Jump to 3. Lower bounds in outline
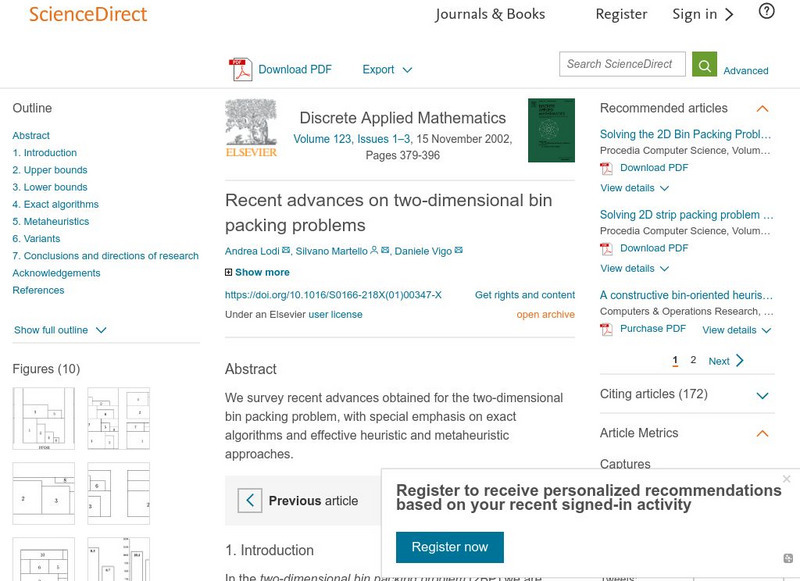800x581 pixels. [x=49, y=187]
